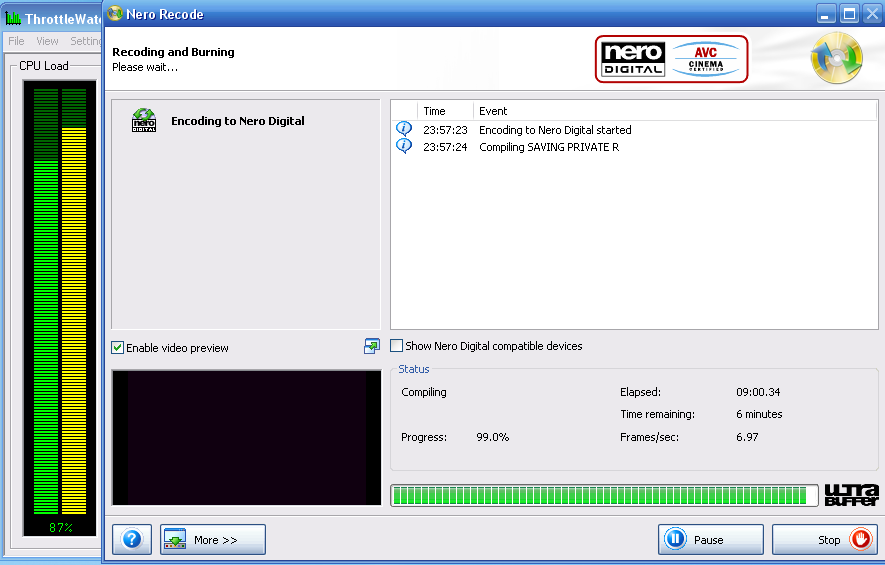Click the elapsed time value 09:00.34
Viewport: 885px width, 565px height.
click(x=758, y=392)
